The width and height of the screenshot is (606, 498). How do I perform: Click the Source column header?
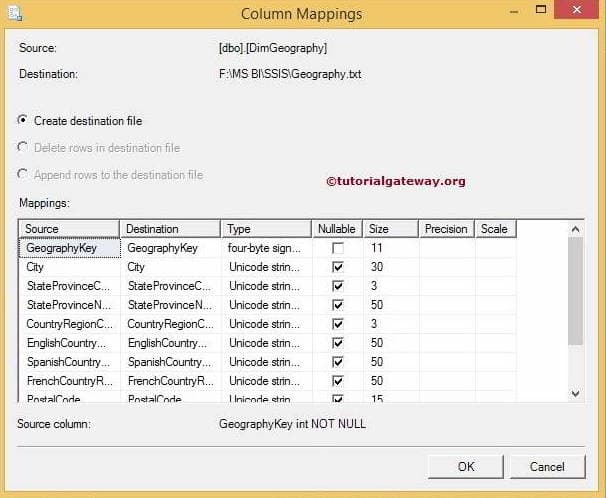pyautogui.click(x=69, y=229)
